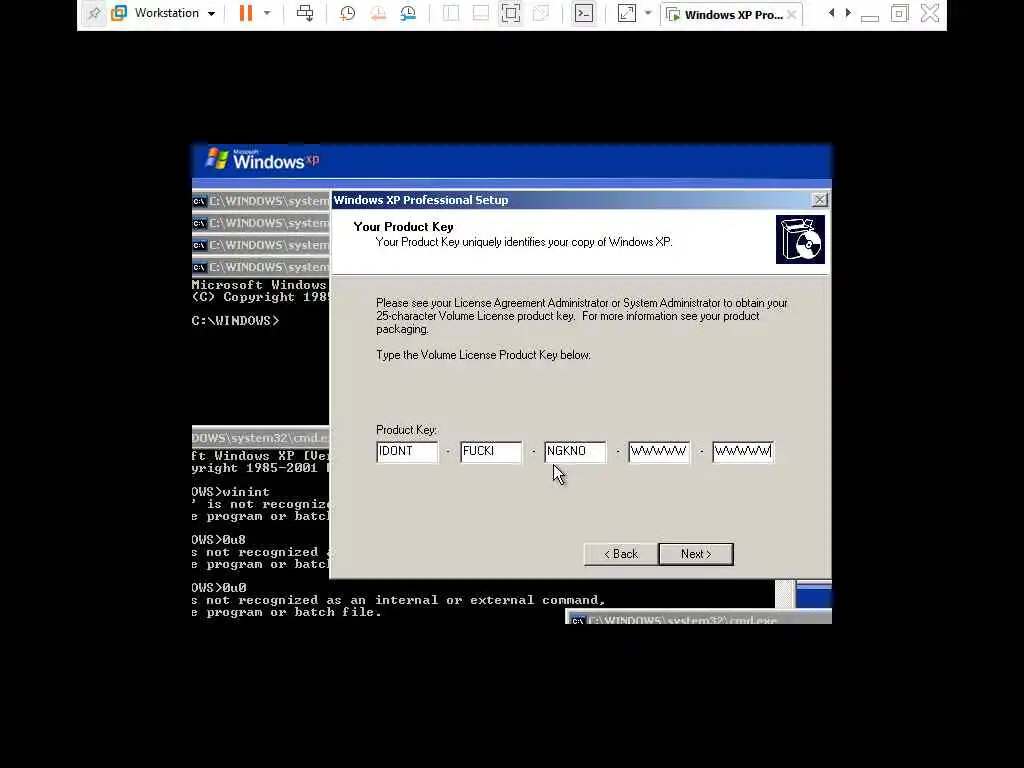The image size is (1024, 768).
Task: Select the second cmd window title bar
Action: click(x=261, y=223)
